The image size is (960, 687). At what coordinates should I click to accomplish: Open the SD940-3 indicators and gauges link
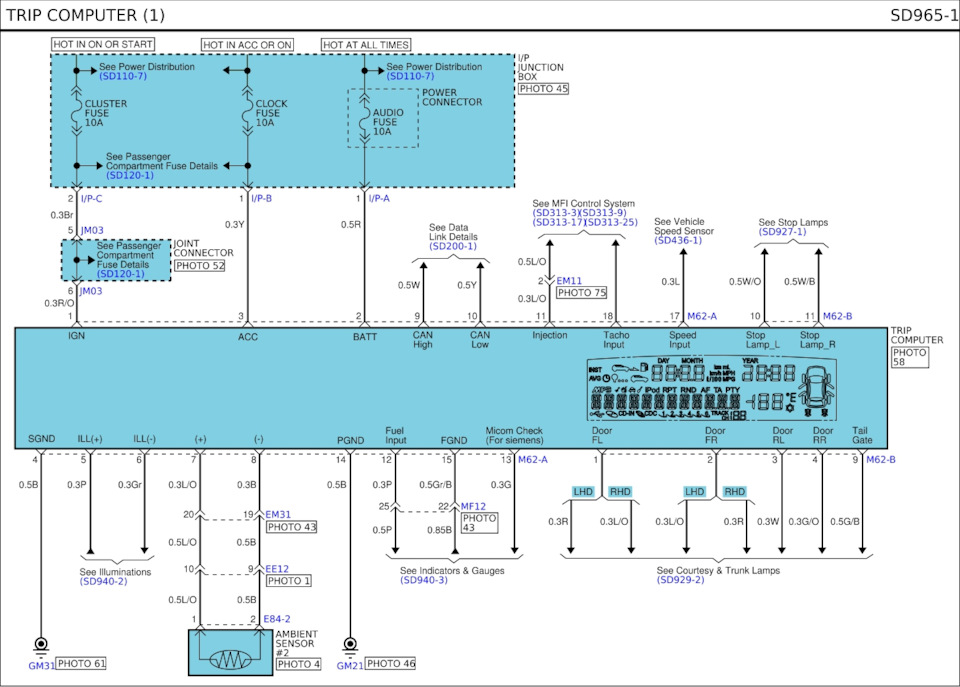[424, 580]
